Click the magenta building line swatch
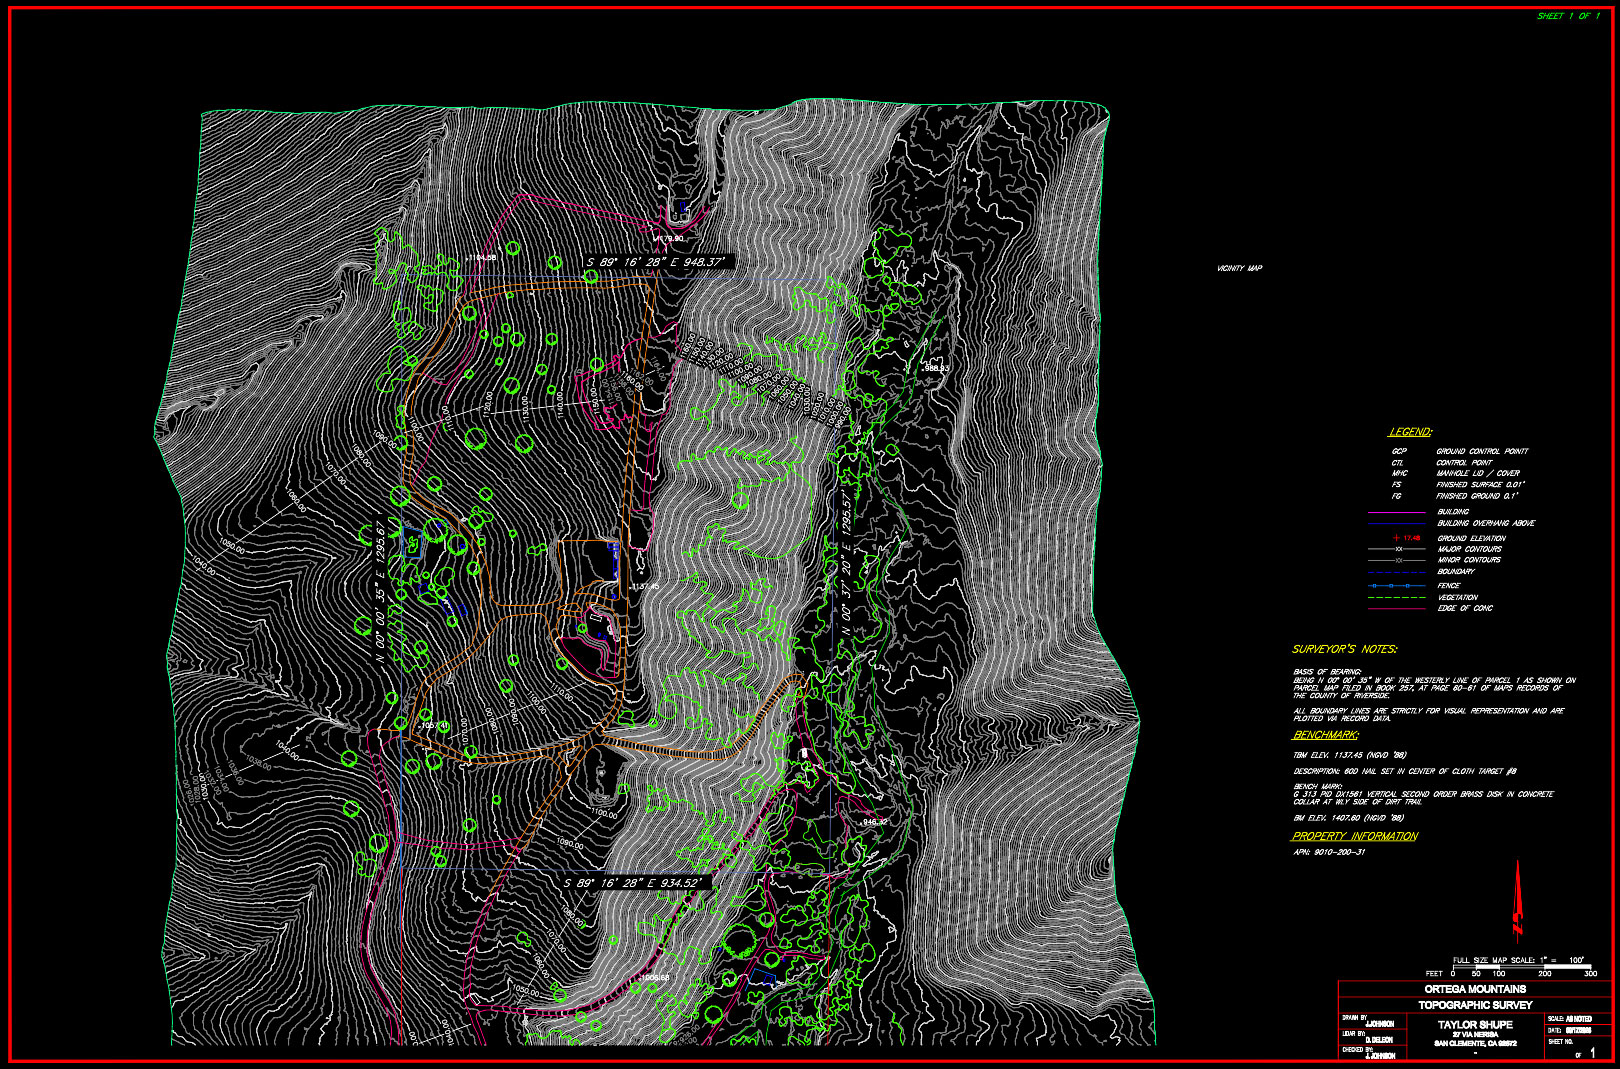 pos(1396,513)
